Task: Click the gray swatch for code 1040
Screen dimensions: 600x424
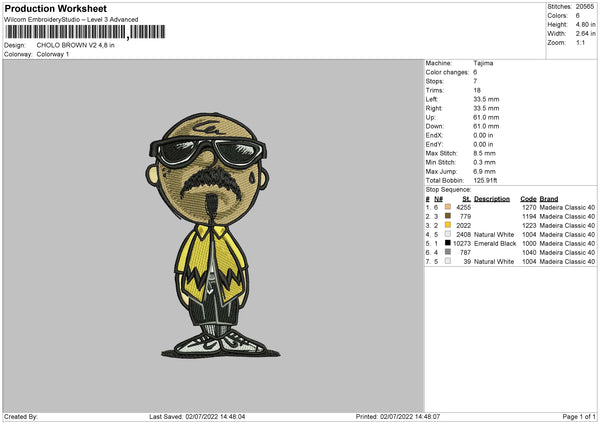Action: point(448,252)
